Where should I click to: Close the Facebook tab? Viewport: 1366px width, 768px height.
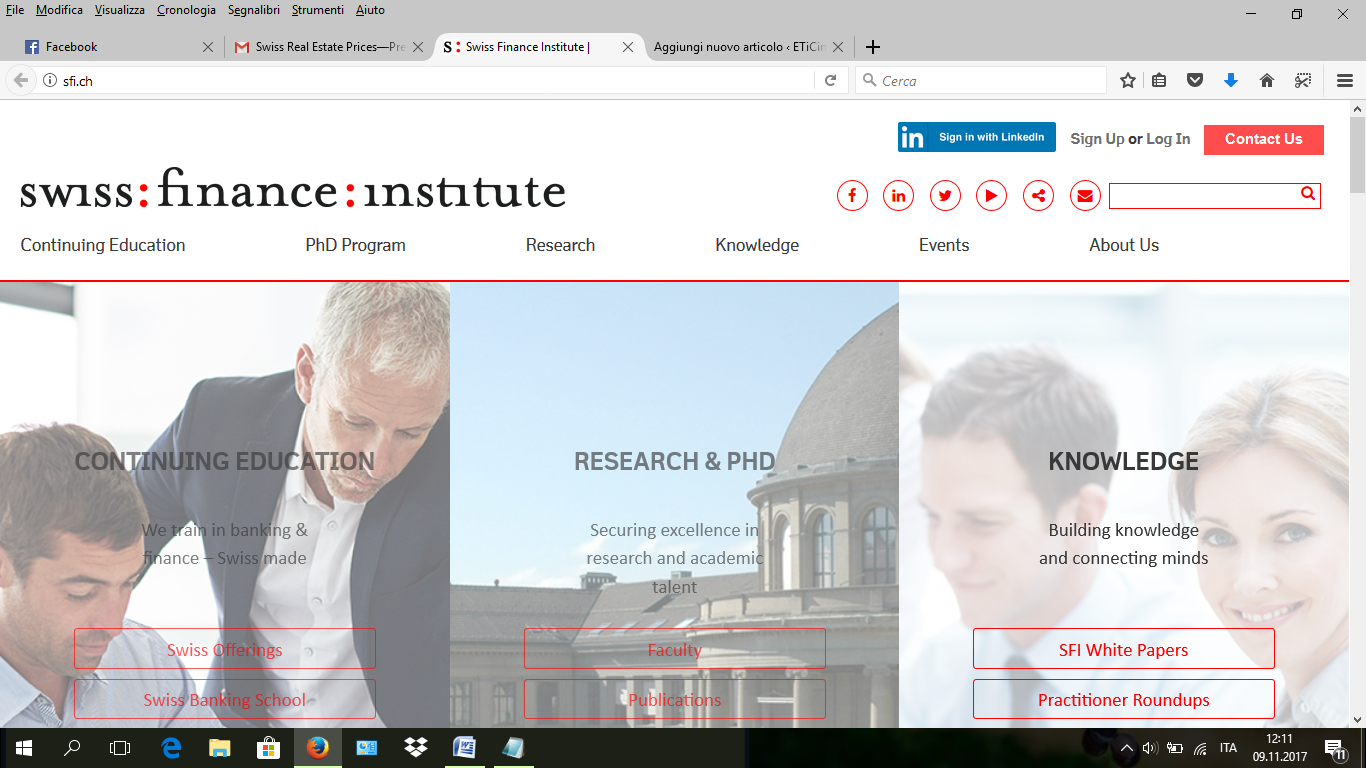click(208, 47)
